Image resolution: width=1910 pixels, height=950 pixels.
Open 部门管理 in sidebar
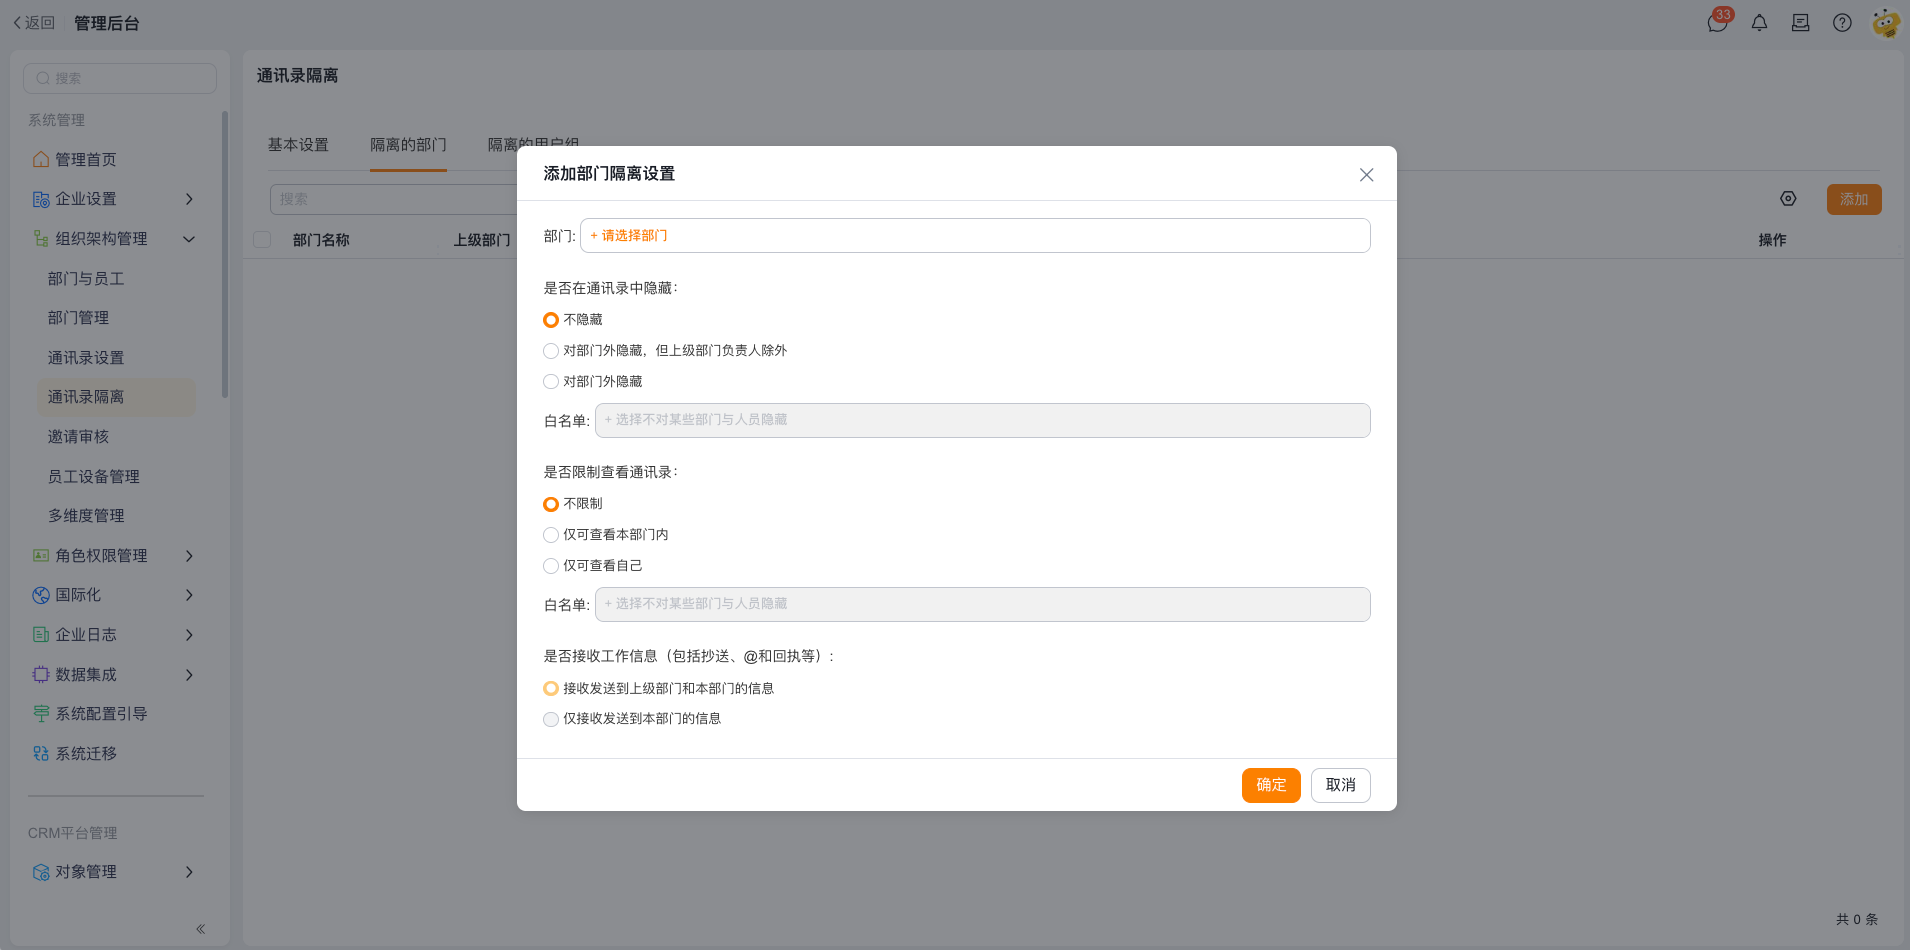click(79, 318)
